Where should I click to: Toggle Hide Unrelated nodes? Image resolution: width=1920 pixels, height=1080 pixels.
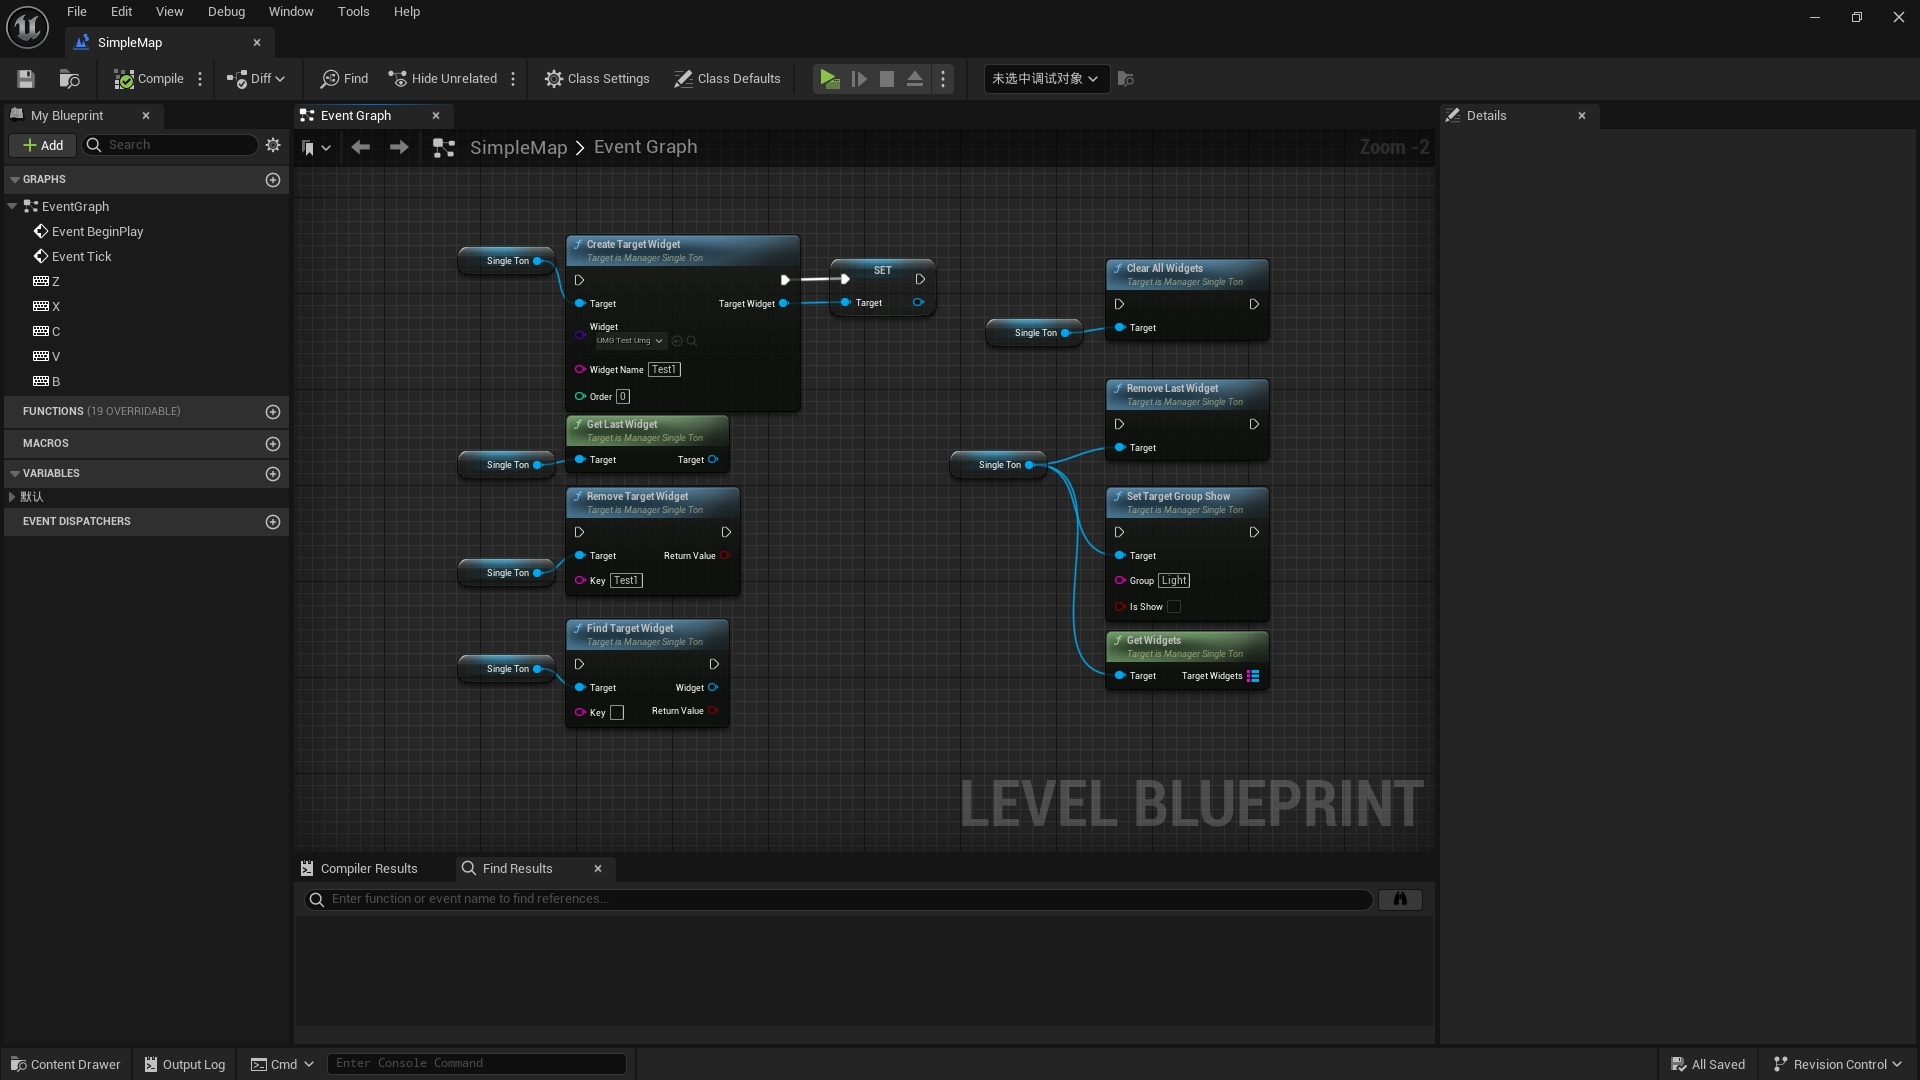pyautogui.click(x=443, y=79)
